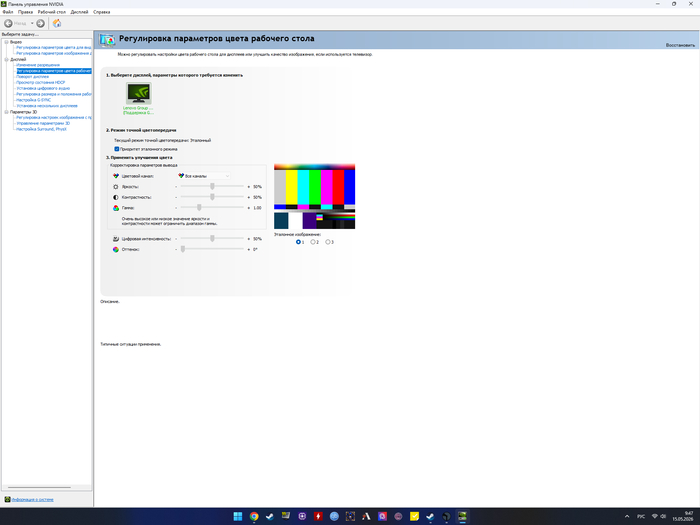Click the Яркость brightness slider thumb
The height and width of the screenshot is (525, 700).
point(212,187)
